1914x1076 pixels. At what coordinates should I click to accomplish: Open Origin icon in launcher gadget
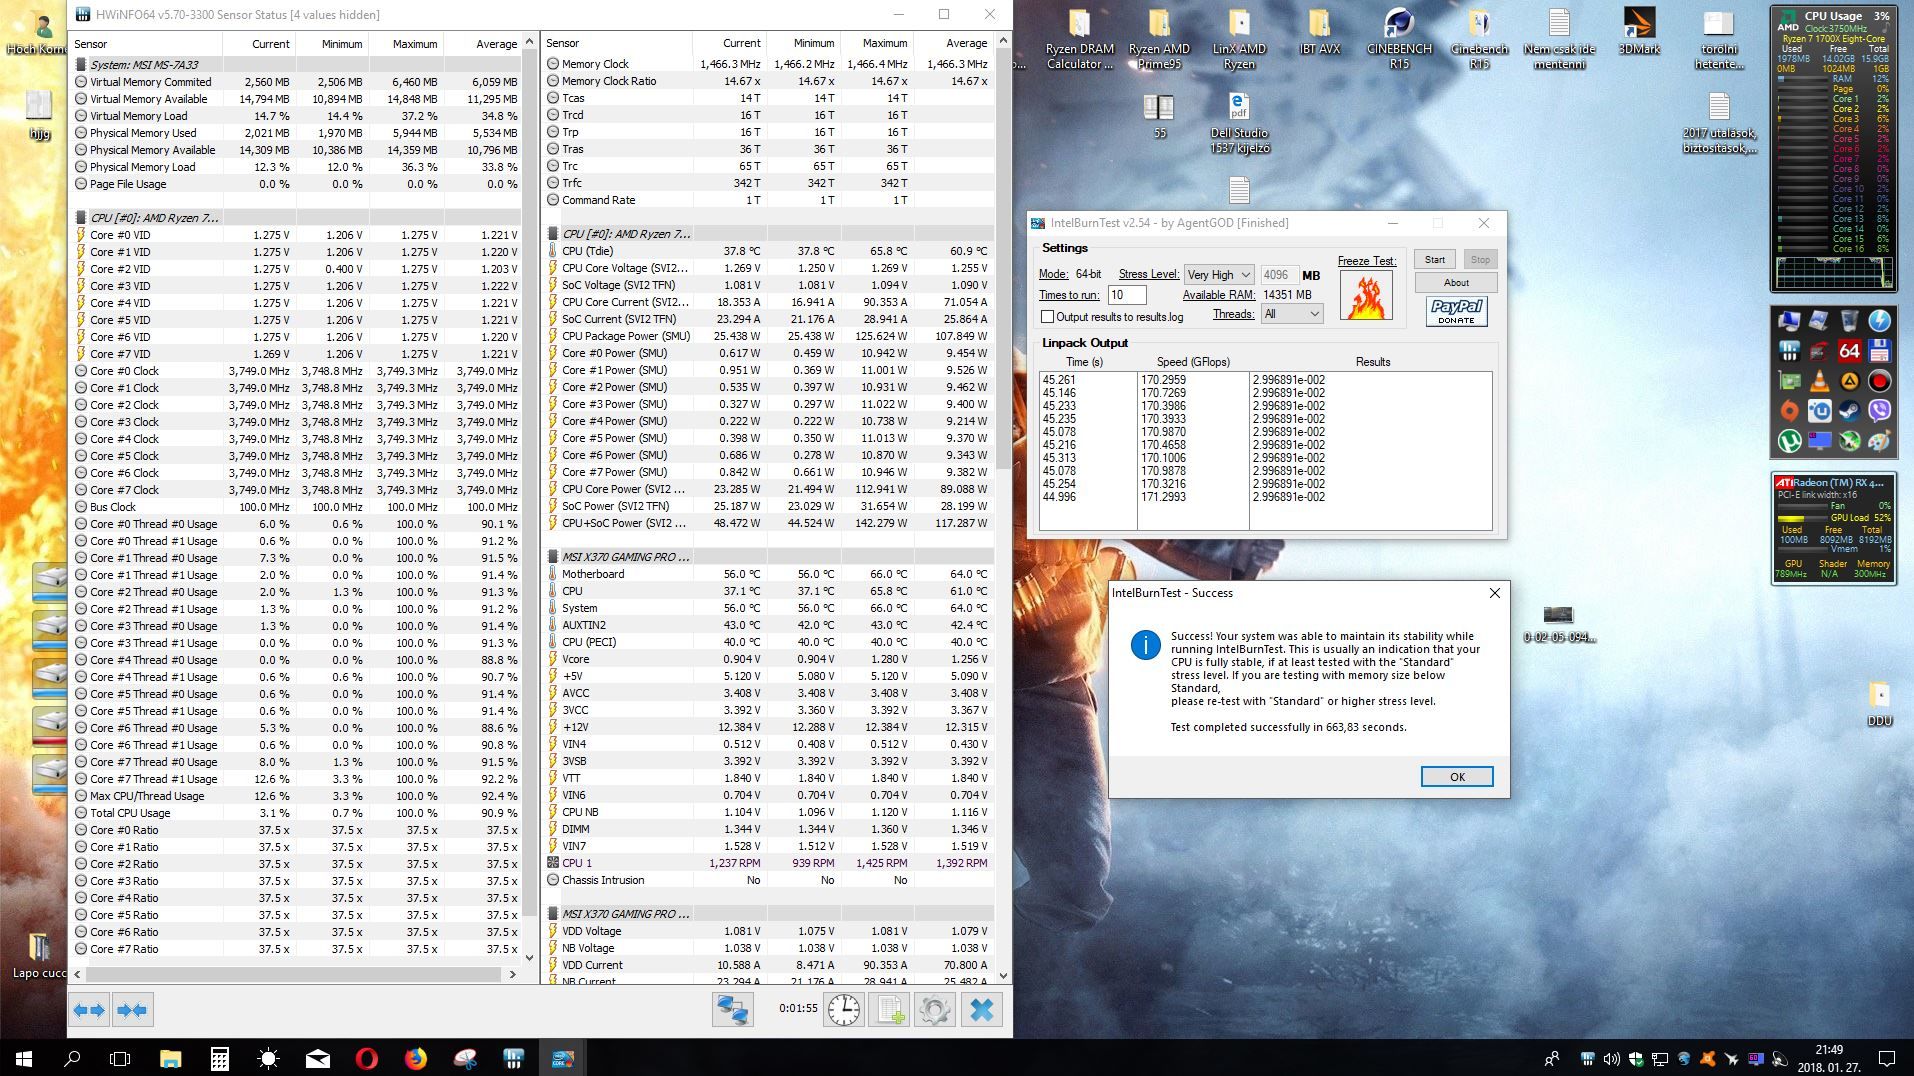tap(1790, 411)
